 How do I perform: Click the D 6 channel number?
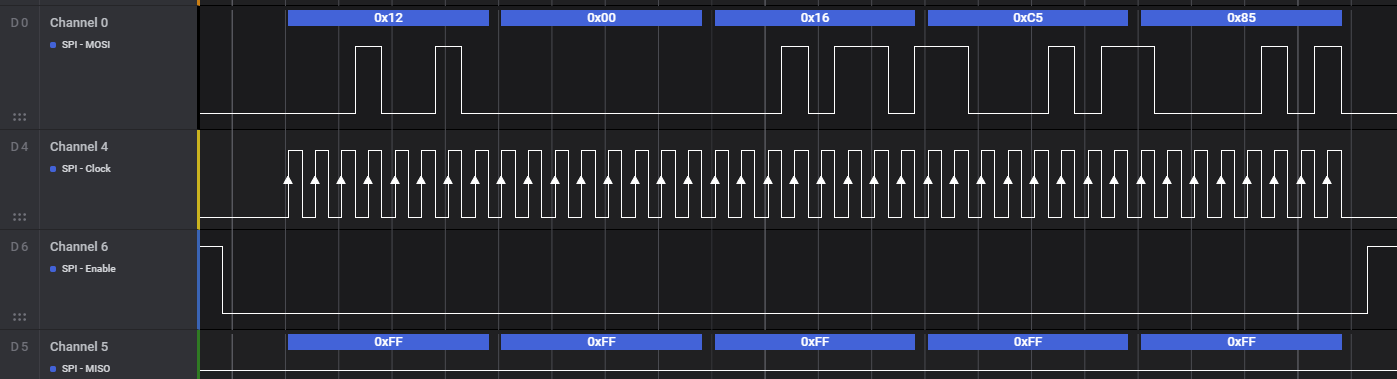(x=19, y=247)
